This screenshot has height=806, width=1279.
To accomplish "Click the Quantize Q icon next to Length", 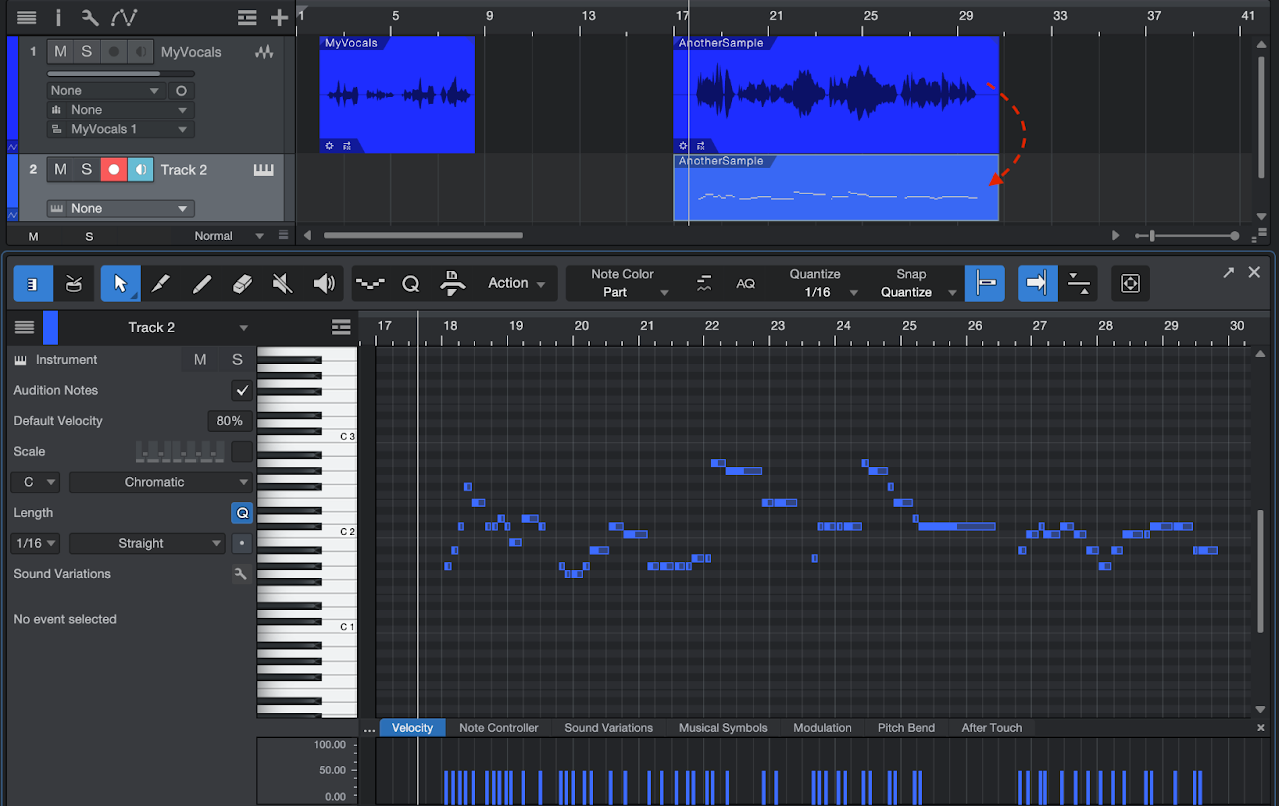I will tap(241, 512).
